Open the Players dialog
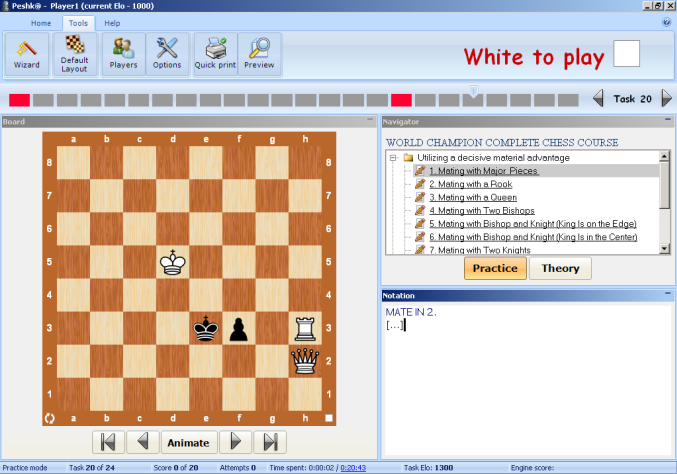The height and width of the screenshot is (474, 677). tap(123, 55)
